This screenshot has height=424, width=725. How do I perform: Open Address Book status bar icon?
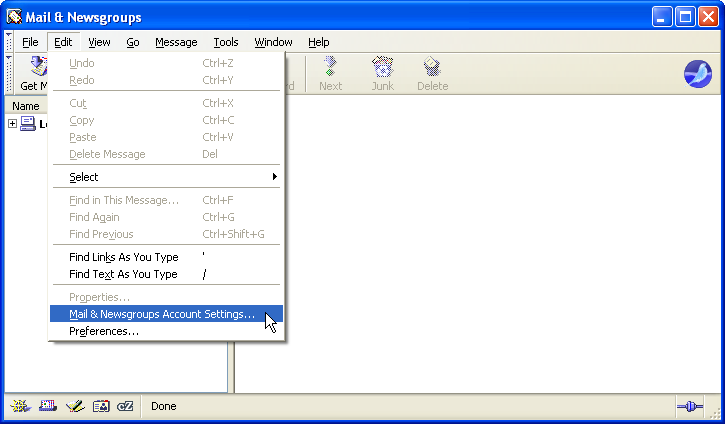(x=101, y=406)
